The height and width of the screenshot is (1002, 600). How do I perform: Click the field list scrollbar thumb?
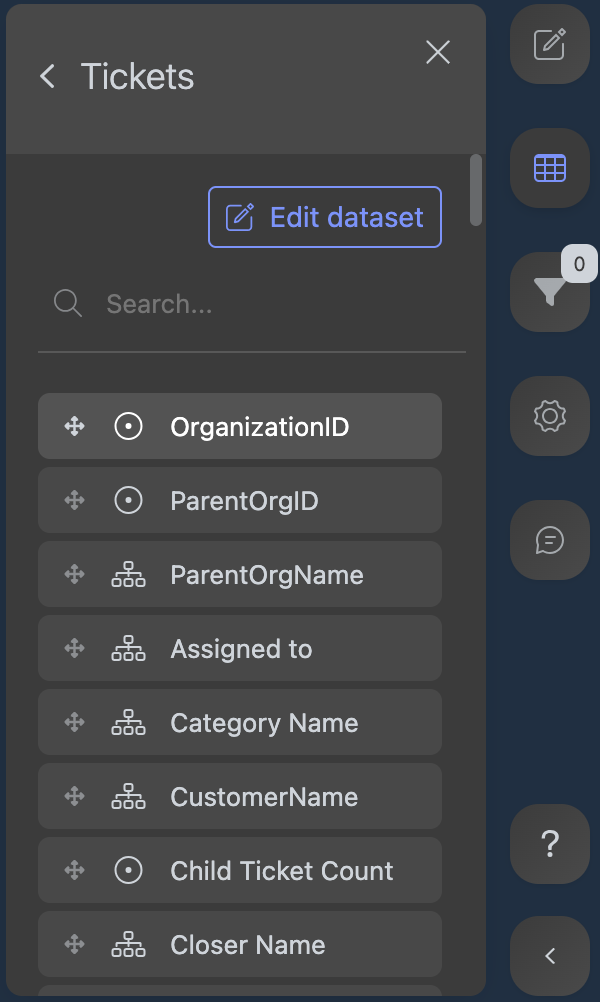click(x=475, y=190)
